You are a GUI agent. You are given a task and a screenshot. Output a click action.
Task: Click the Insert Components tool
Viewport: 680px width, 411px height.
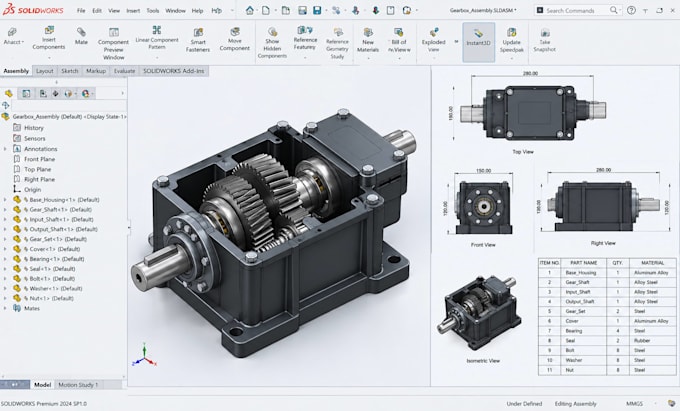49,38
